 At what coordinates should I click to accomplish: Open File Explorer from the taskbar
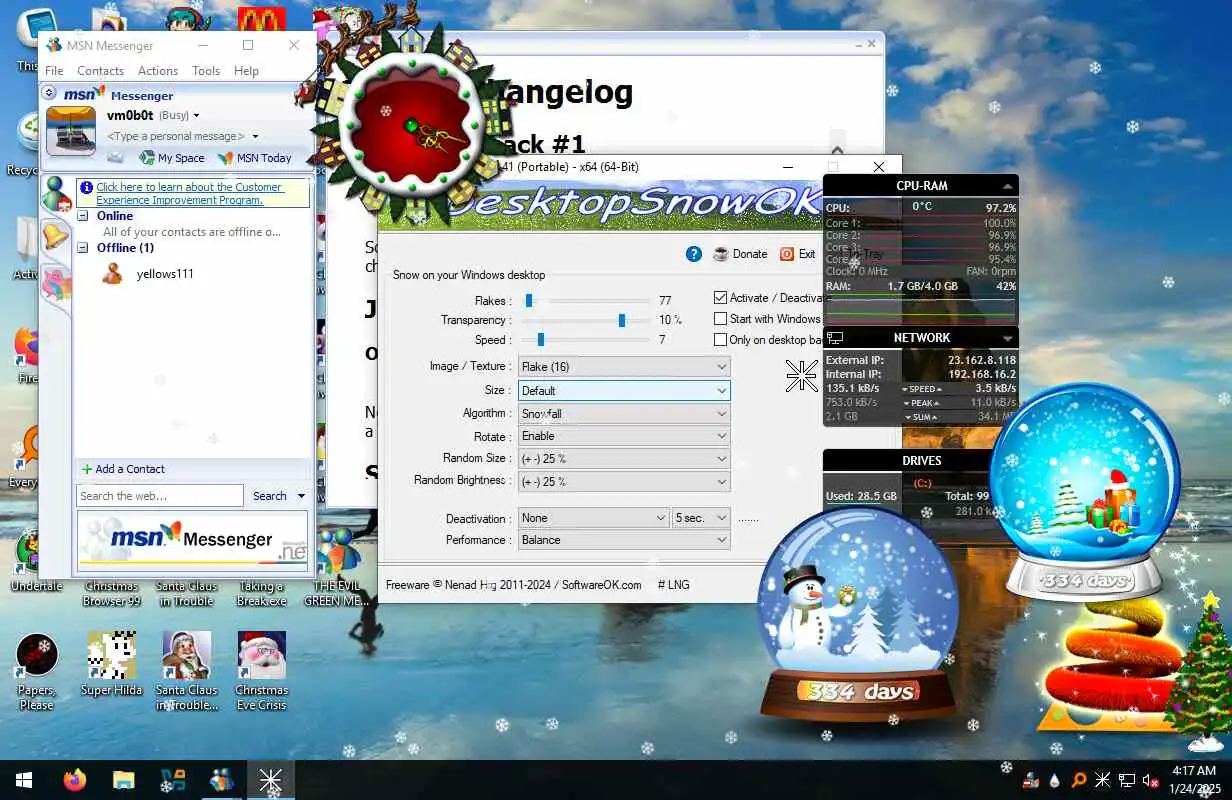[x=123, y=780]
